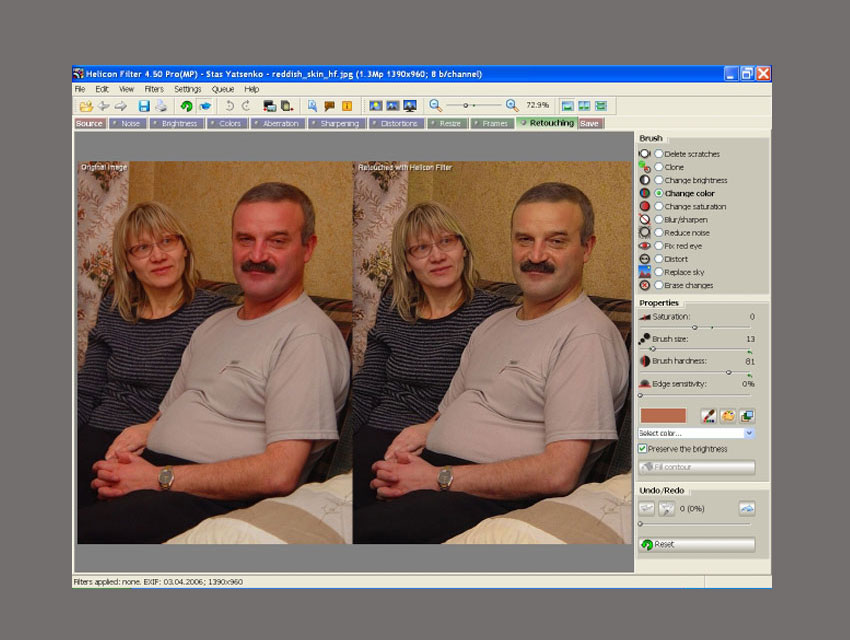
Task: Click the Brush size slider handle
Action: tap(653, 350)
